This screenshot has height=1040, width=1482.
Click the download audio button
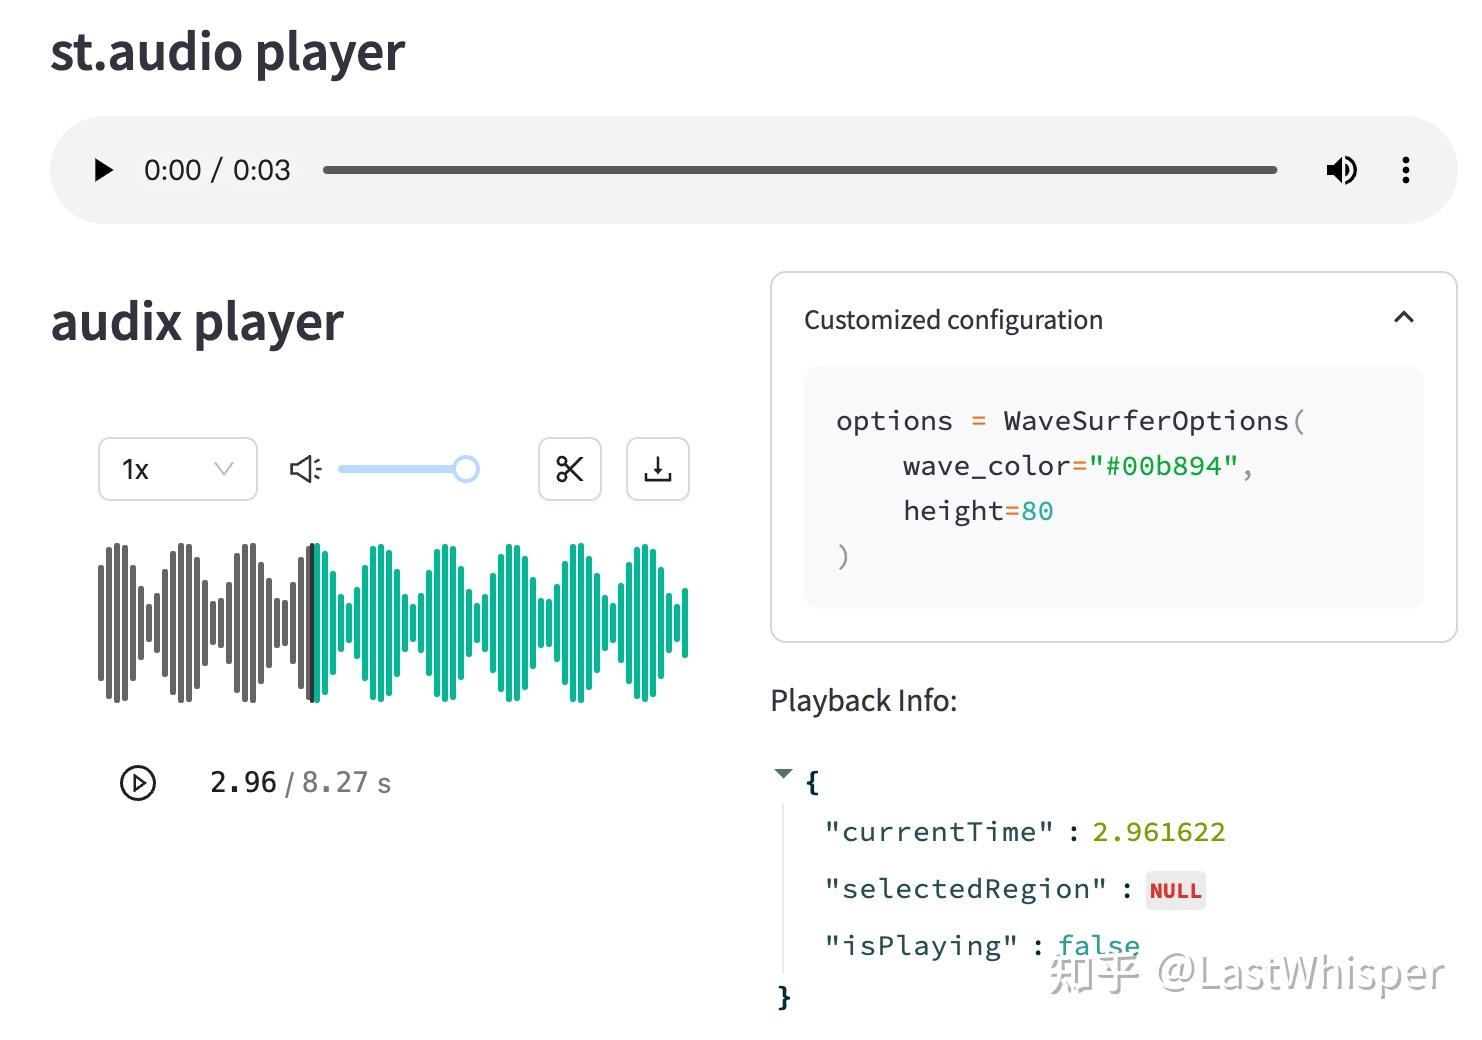pyautogui.click(x=657, y=469)
